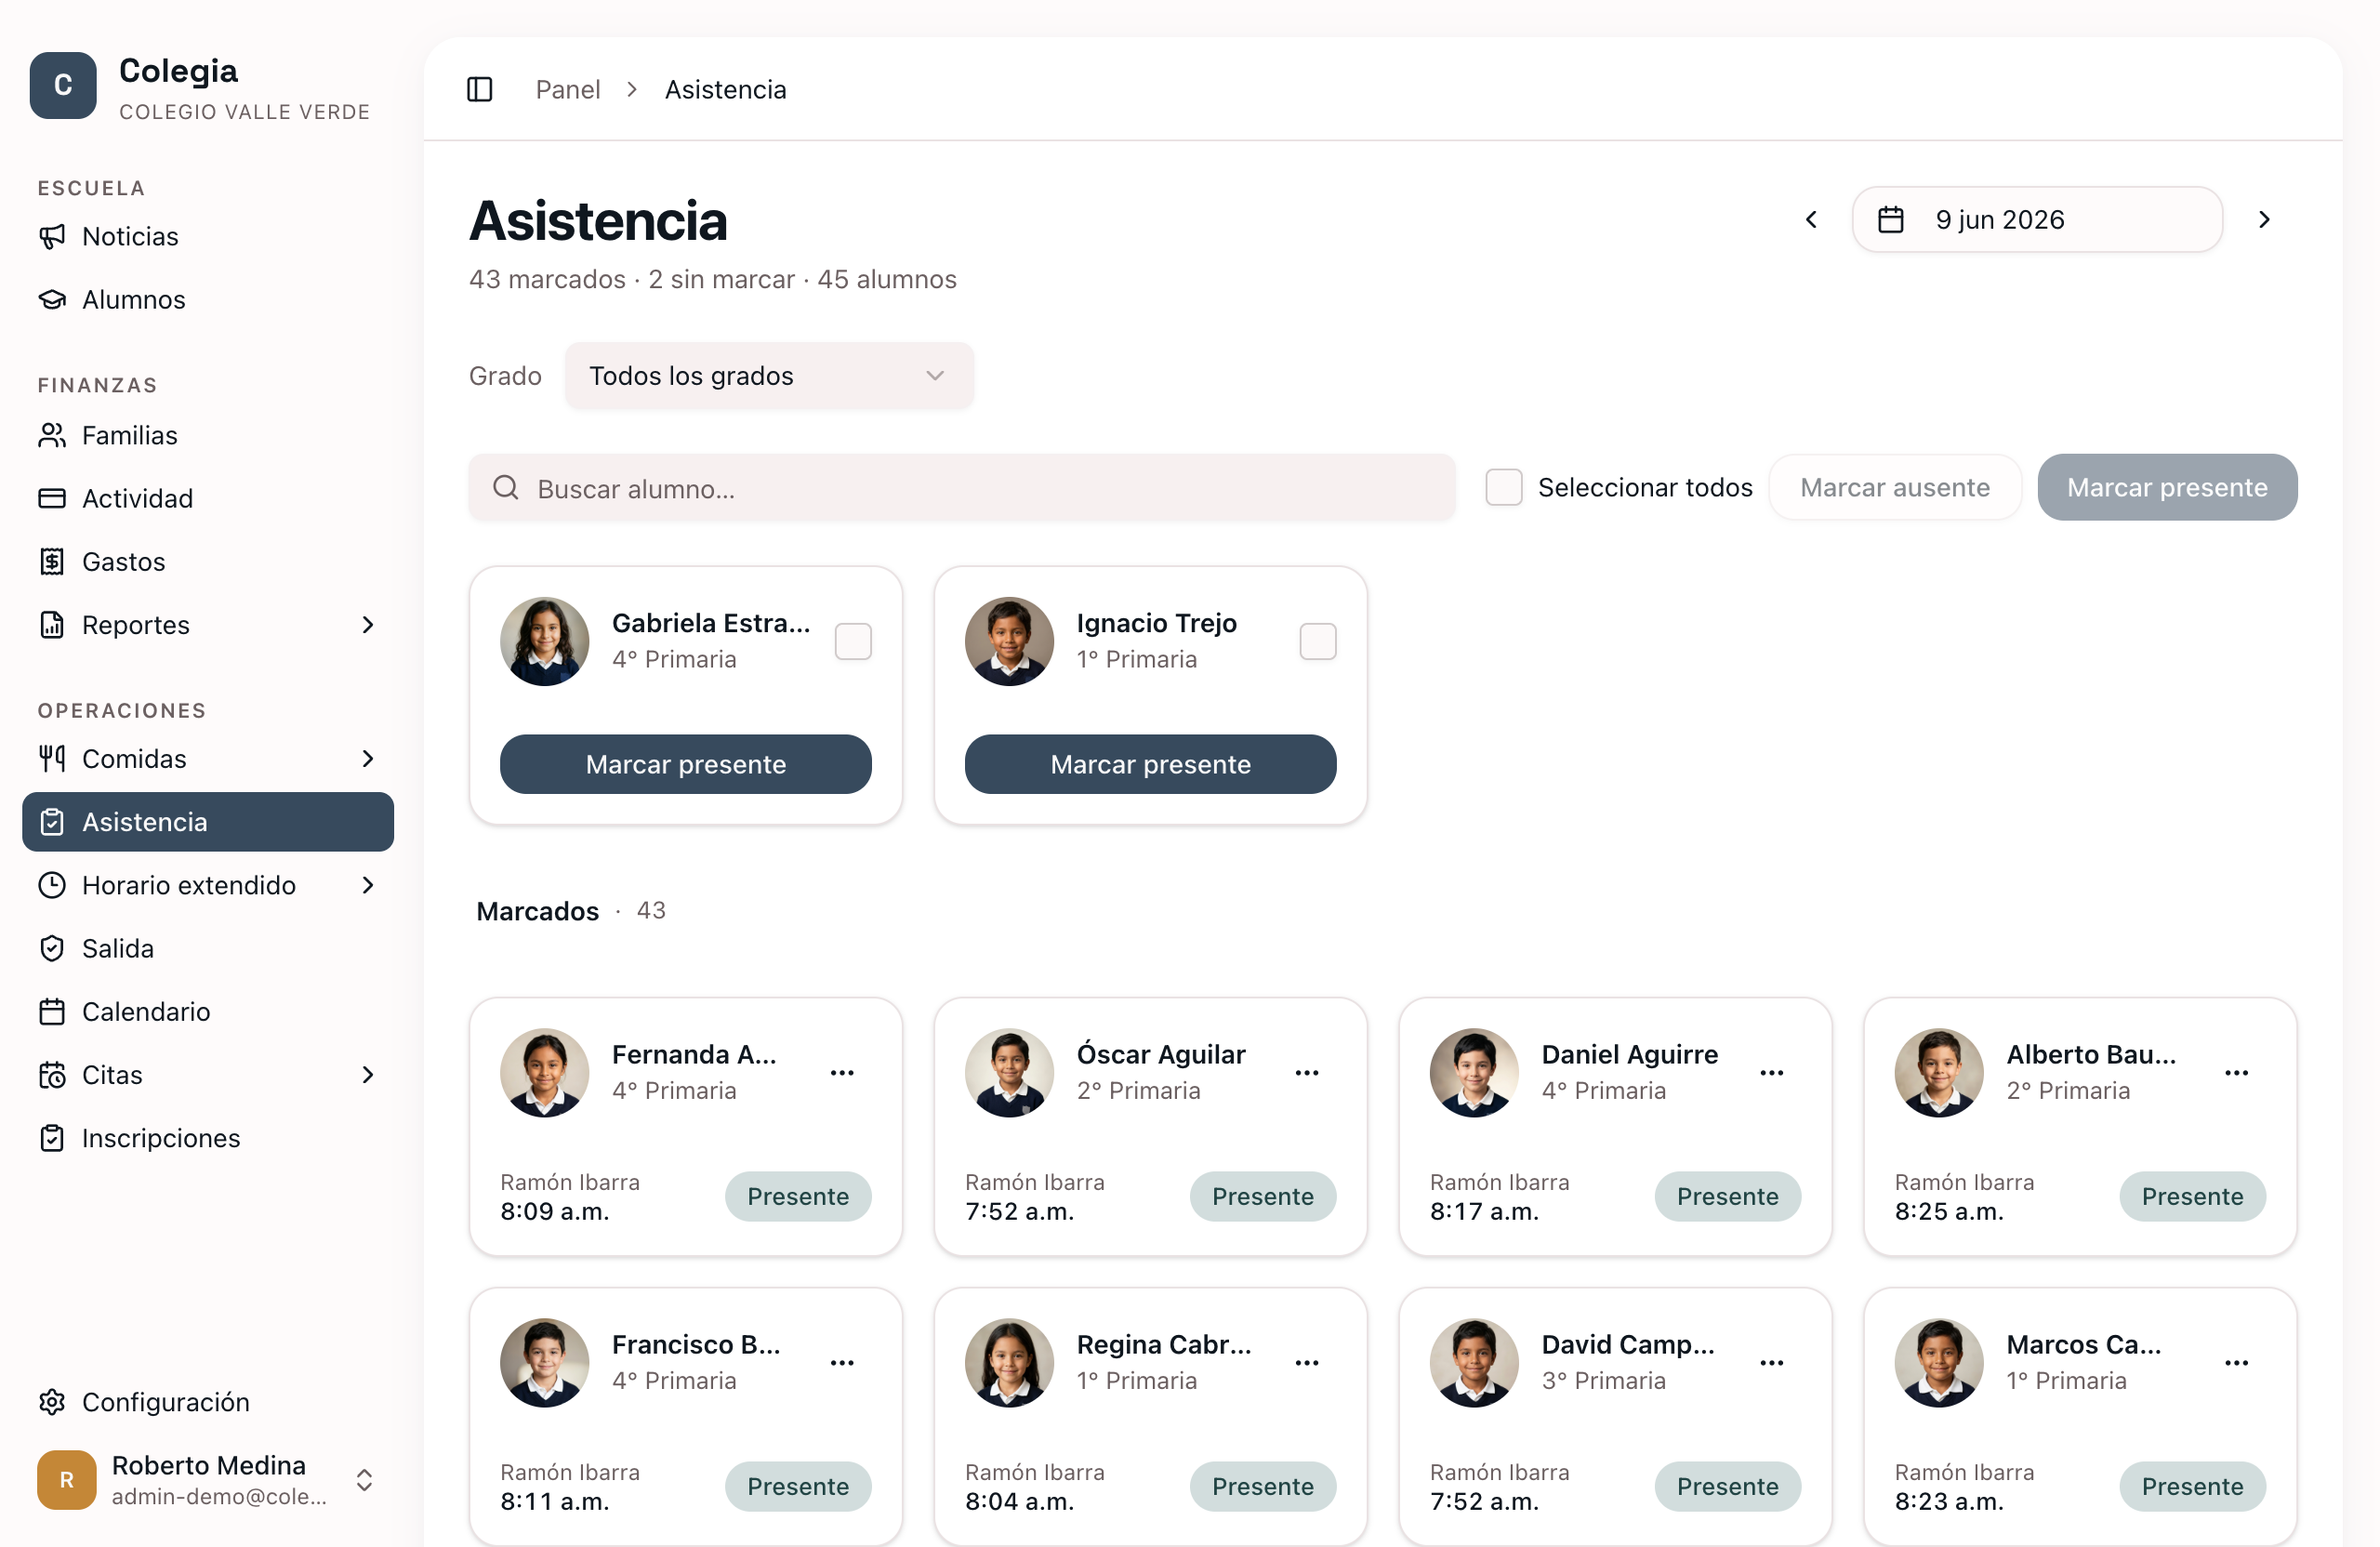Click the search magnifier icon
Image resolution: width=2380 pixels, height=1547 pixels.
pos(506,488)
